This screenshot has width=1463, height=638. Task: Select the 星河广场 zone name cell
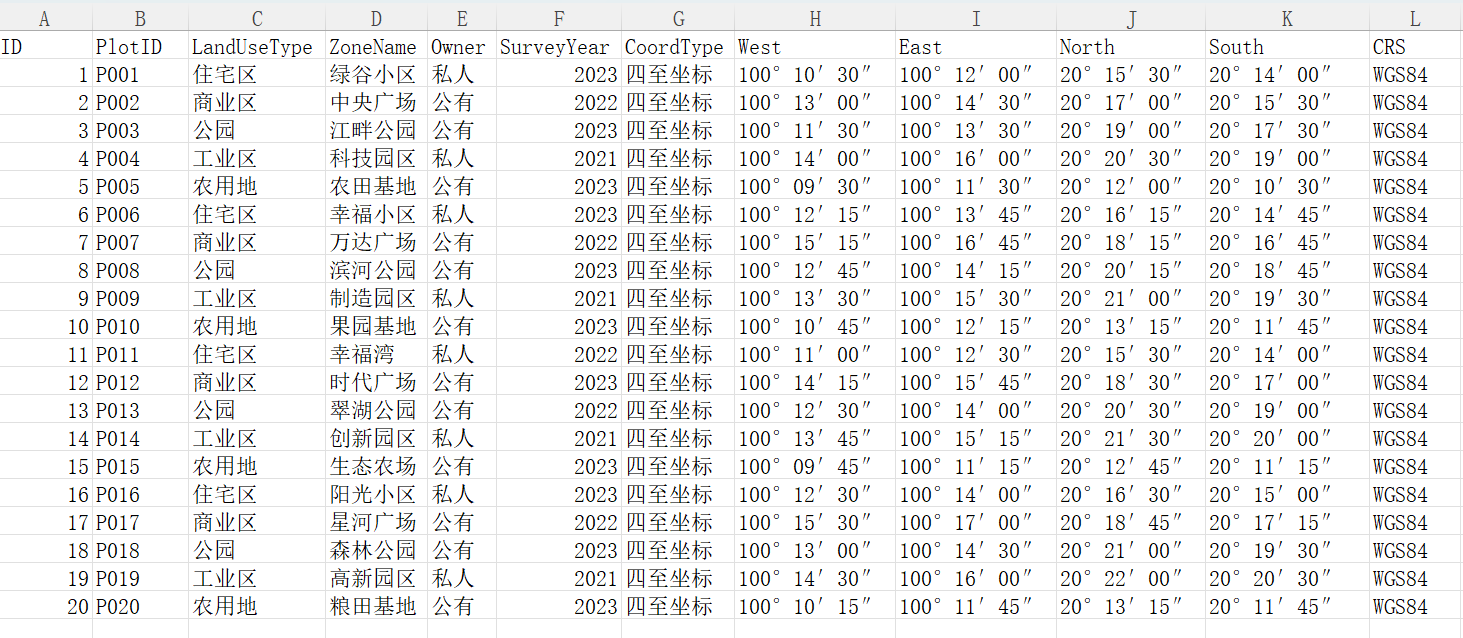(x=376, y=522)
